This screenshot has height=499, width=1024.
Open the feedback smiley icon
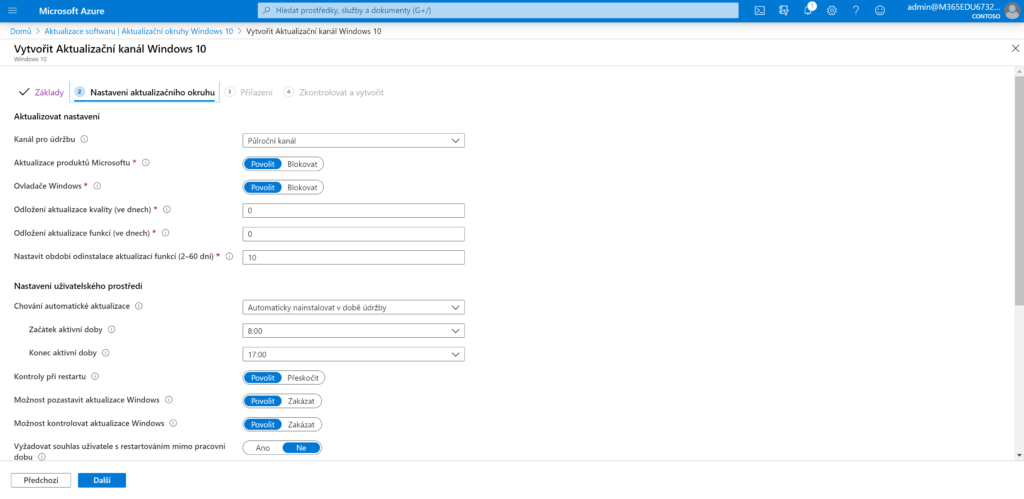pos(880,10)
